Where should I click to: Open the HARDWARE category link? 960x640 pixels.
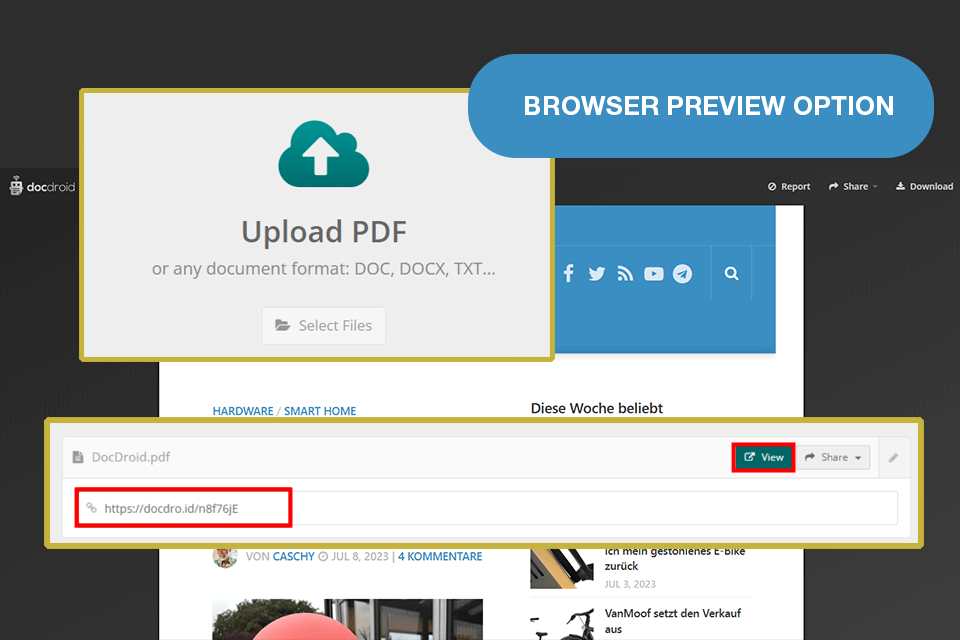point(243,411)
